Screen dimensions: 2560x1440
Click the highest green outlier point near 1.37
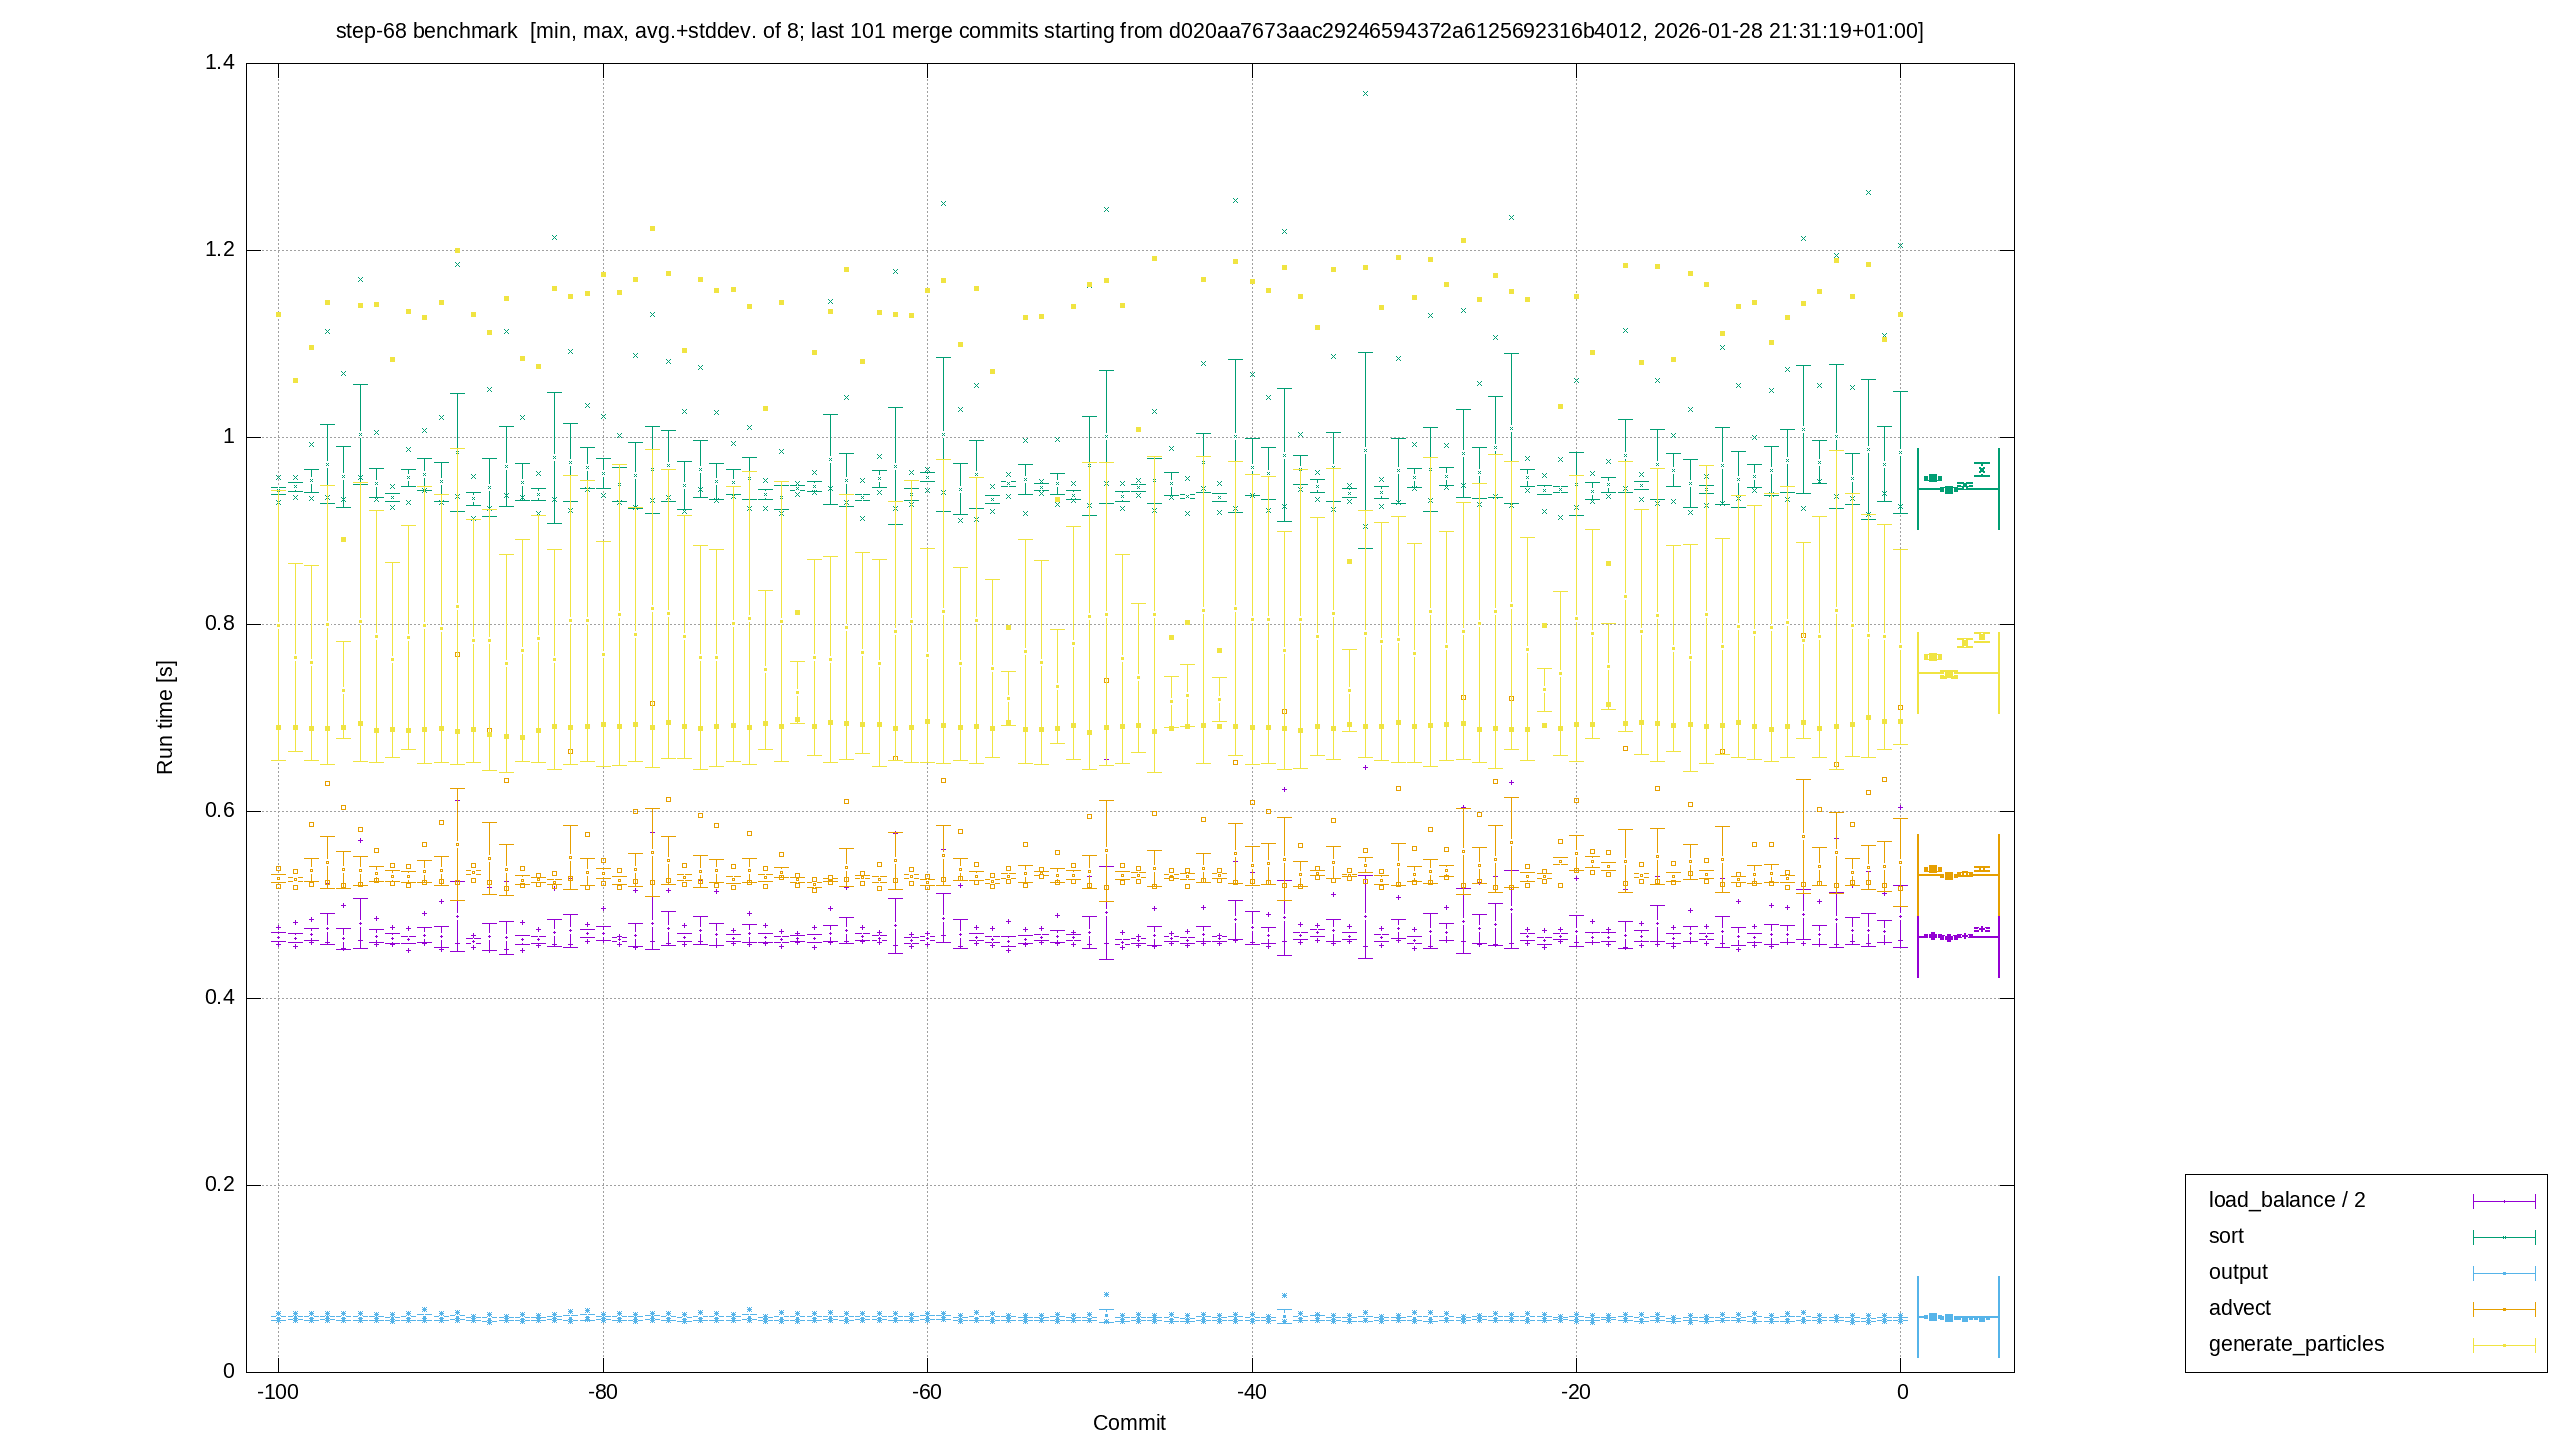1365,94
